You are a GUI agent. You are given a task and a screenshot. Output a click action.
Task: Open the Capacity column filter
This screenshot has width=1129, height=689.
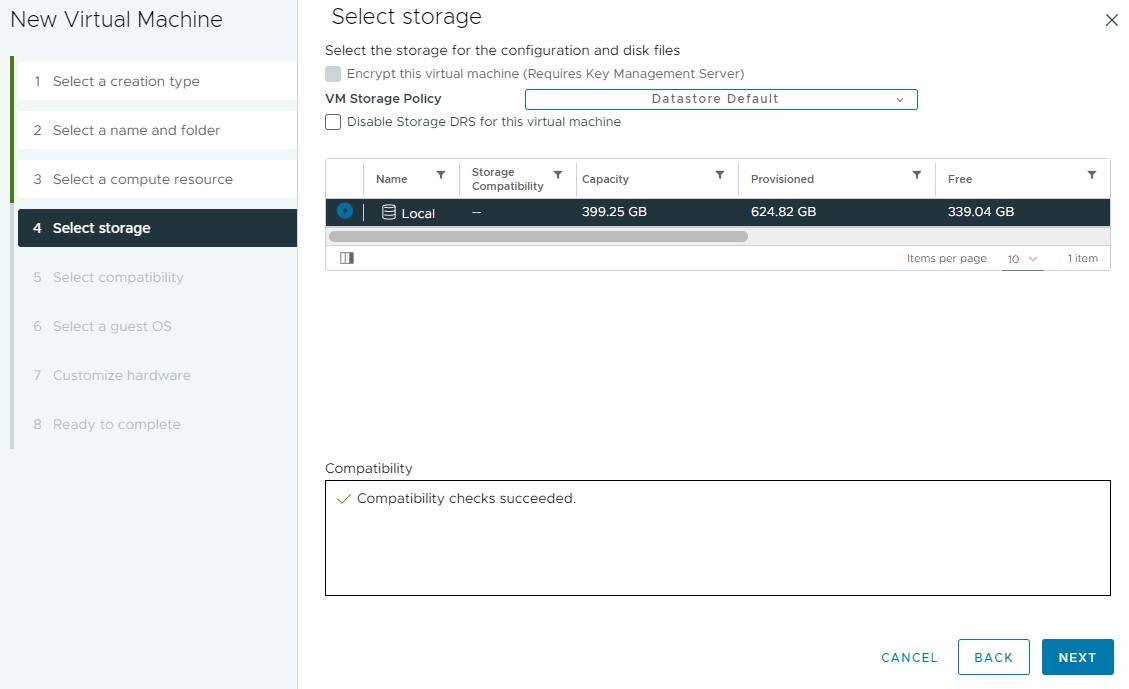(720, 175)
